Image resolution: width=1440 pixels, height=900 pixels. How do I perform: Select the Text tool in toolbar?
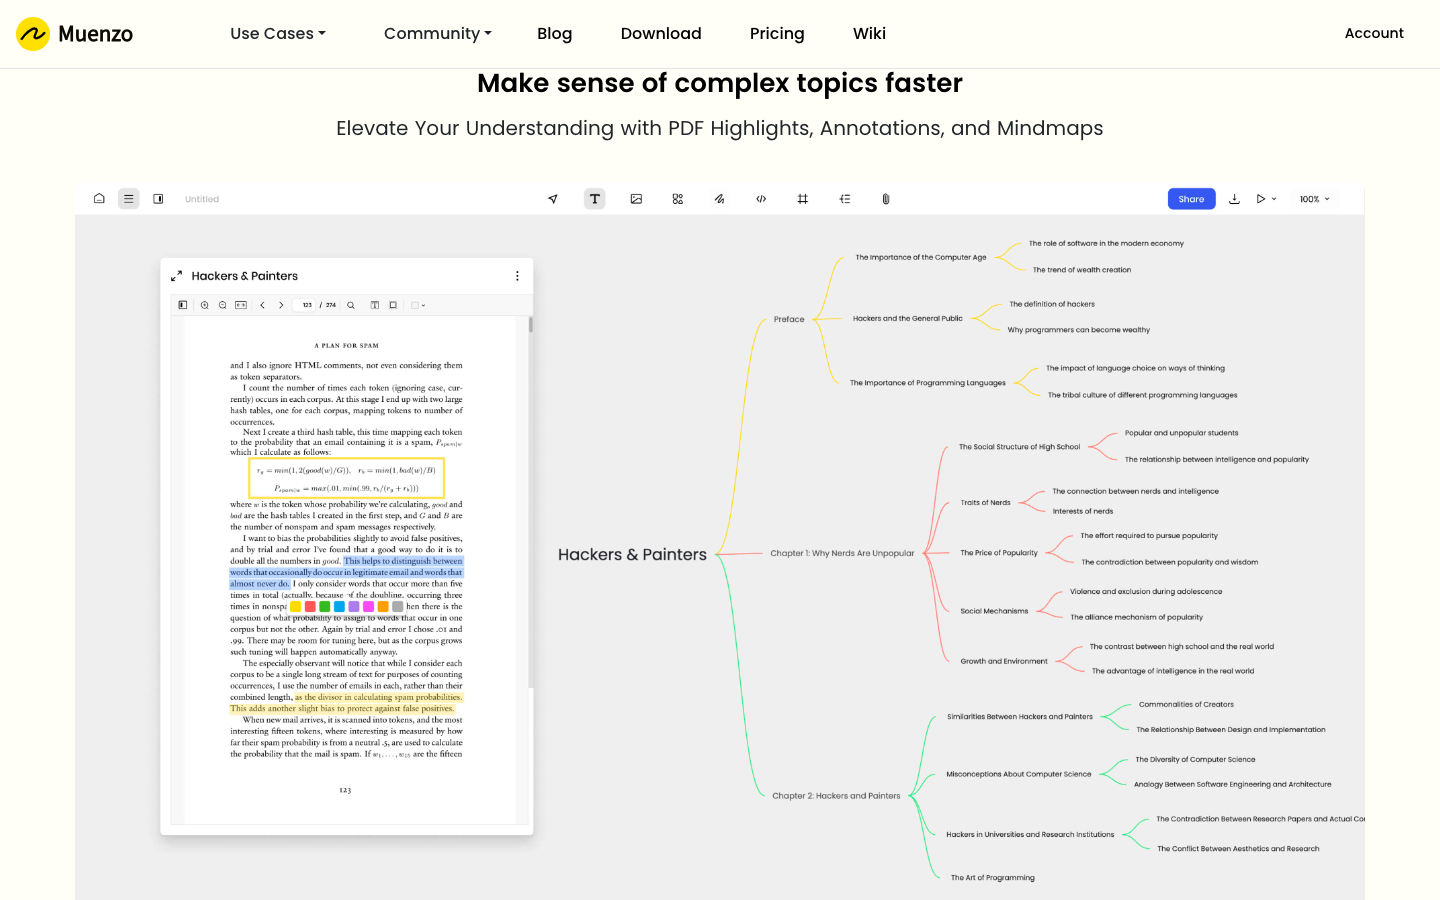click(x=594, y=199)
